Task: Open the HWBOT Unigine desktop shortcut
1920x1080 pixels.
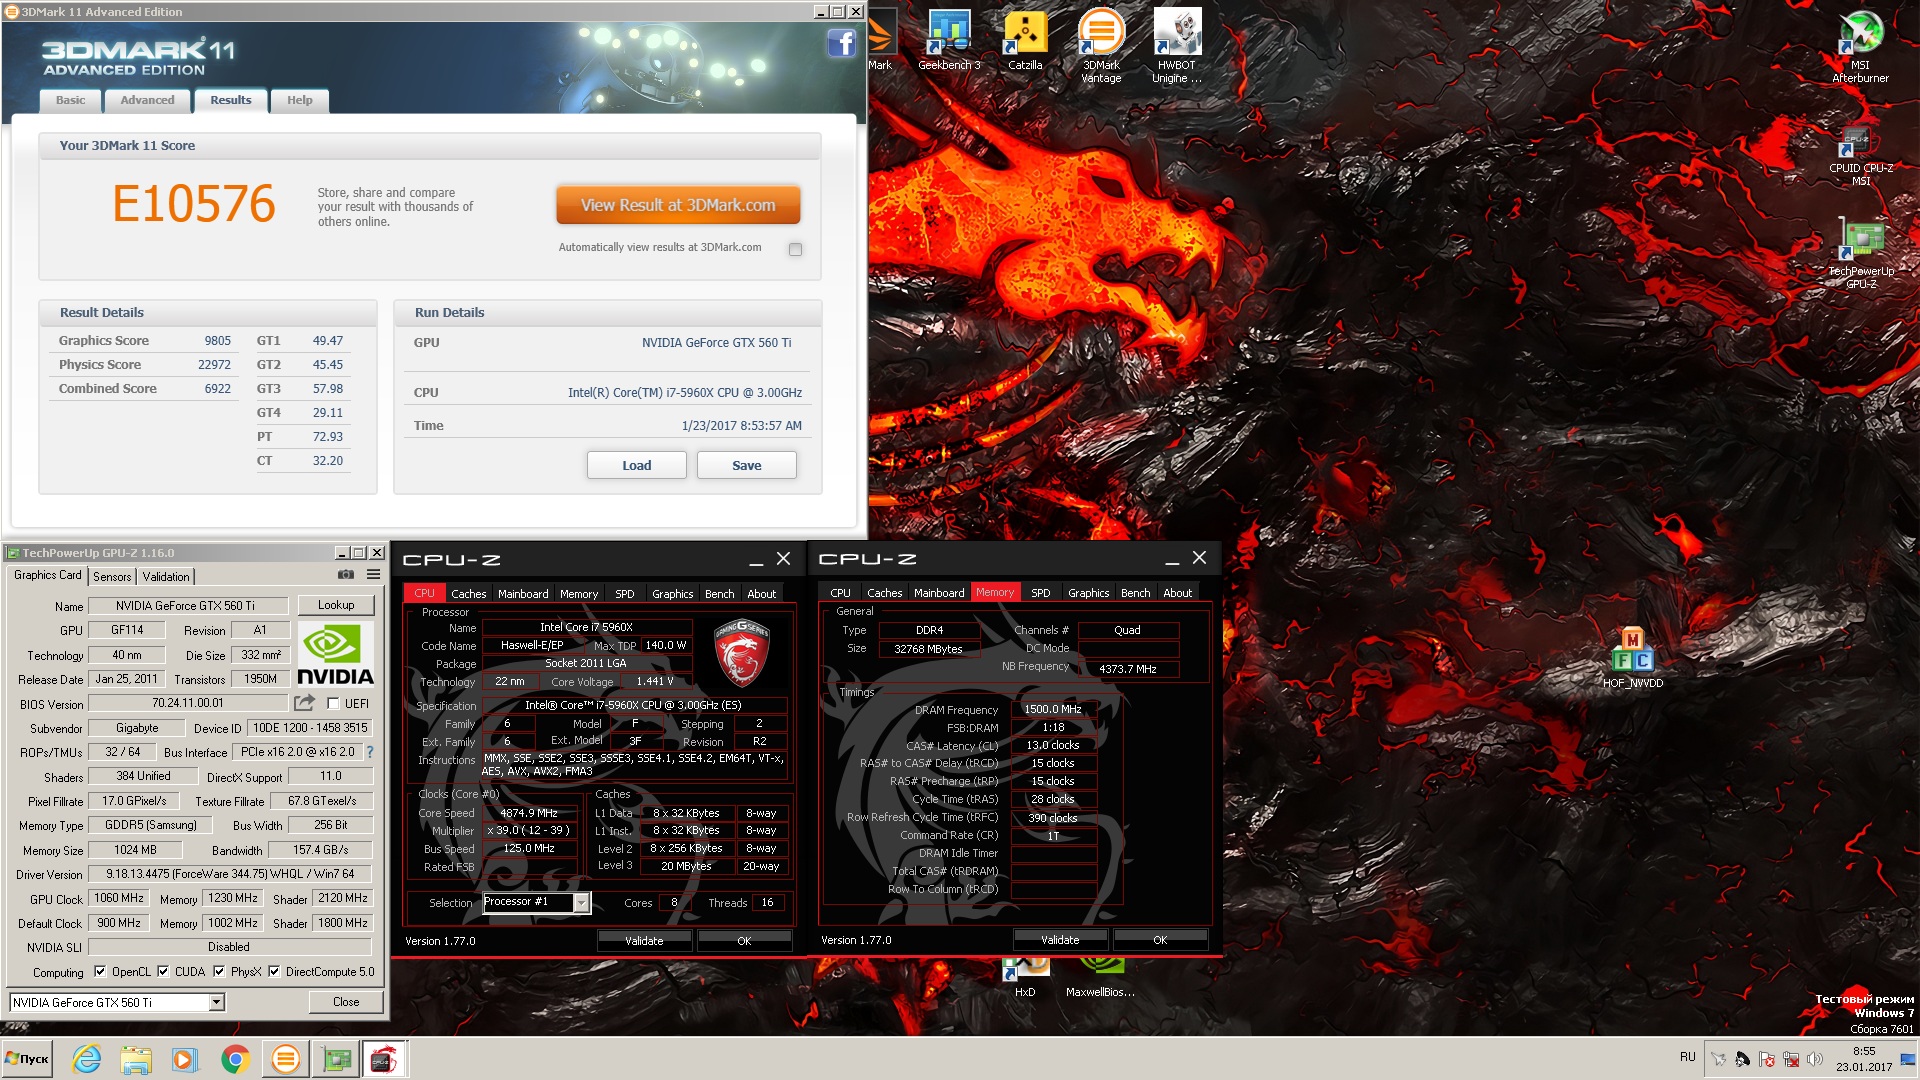Action: tap(1177, 47)
